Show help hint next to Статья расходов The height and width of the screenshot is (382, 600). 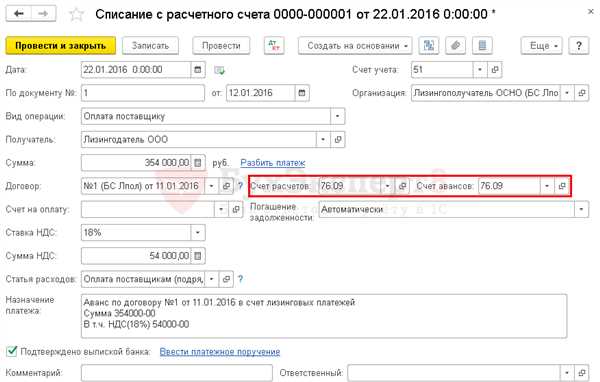(240, 279)
